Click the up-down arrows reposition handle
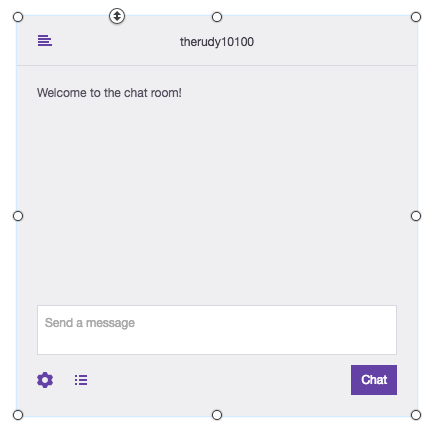The image size is (432, 432). (117, 16)
